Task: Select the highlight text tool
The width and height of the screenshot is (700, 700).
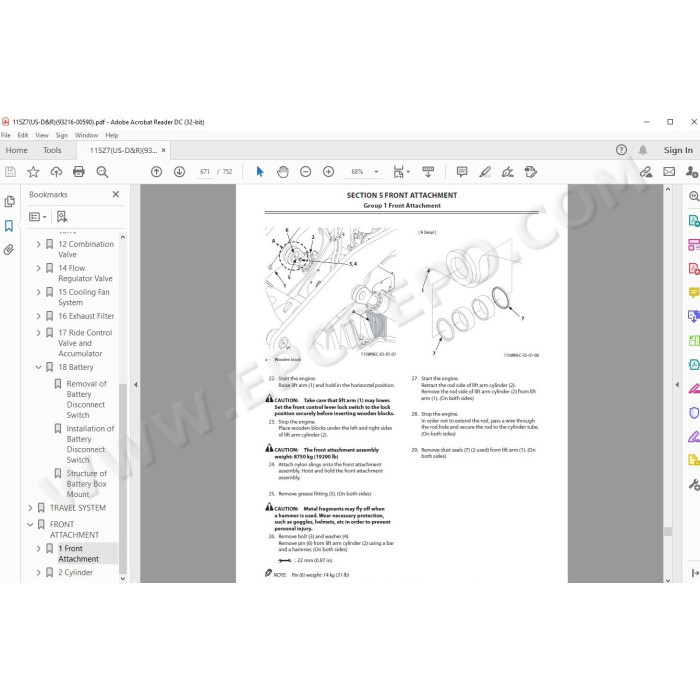Action: (485, 172)
